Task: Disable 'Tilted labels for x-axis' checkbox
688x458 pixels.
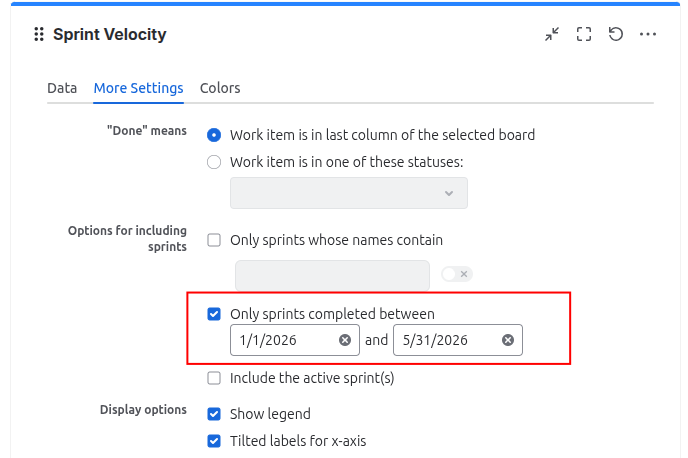Action: pos(214,441)
